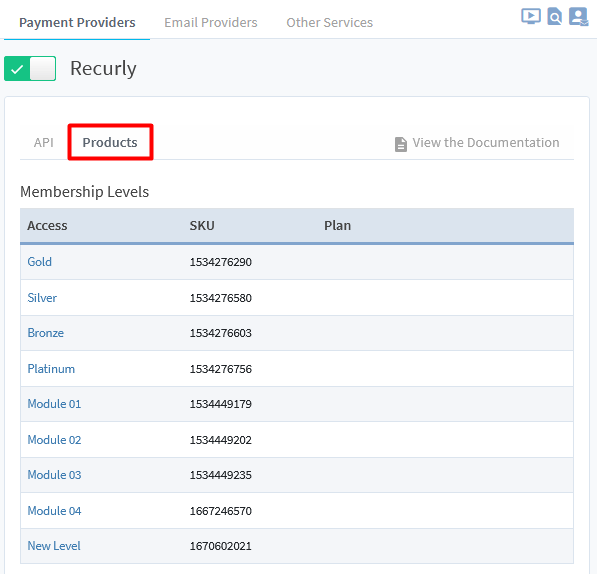Select the Products sub-tab
Screen dimensions: 597x574
[x=110, y=142]
